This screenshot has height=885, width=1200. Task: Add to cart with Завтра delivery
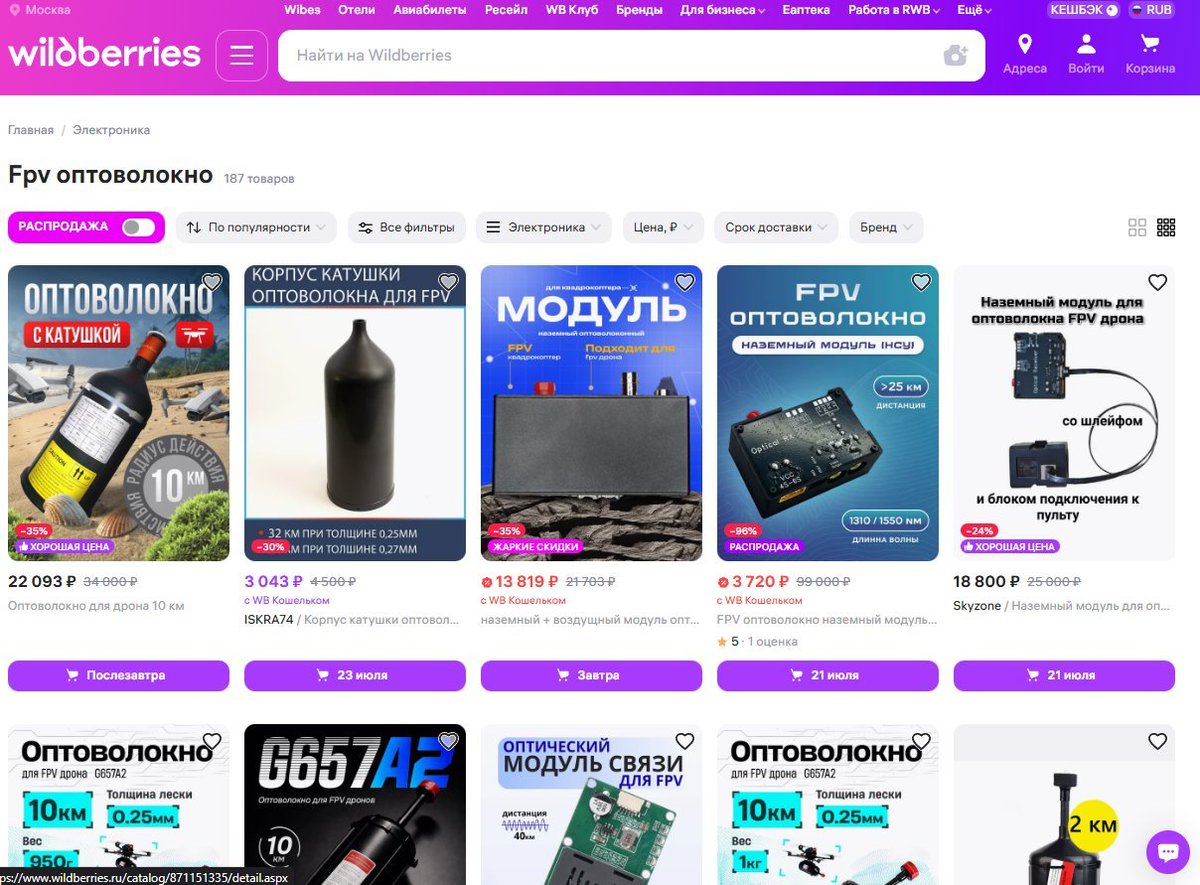(591, 675)
